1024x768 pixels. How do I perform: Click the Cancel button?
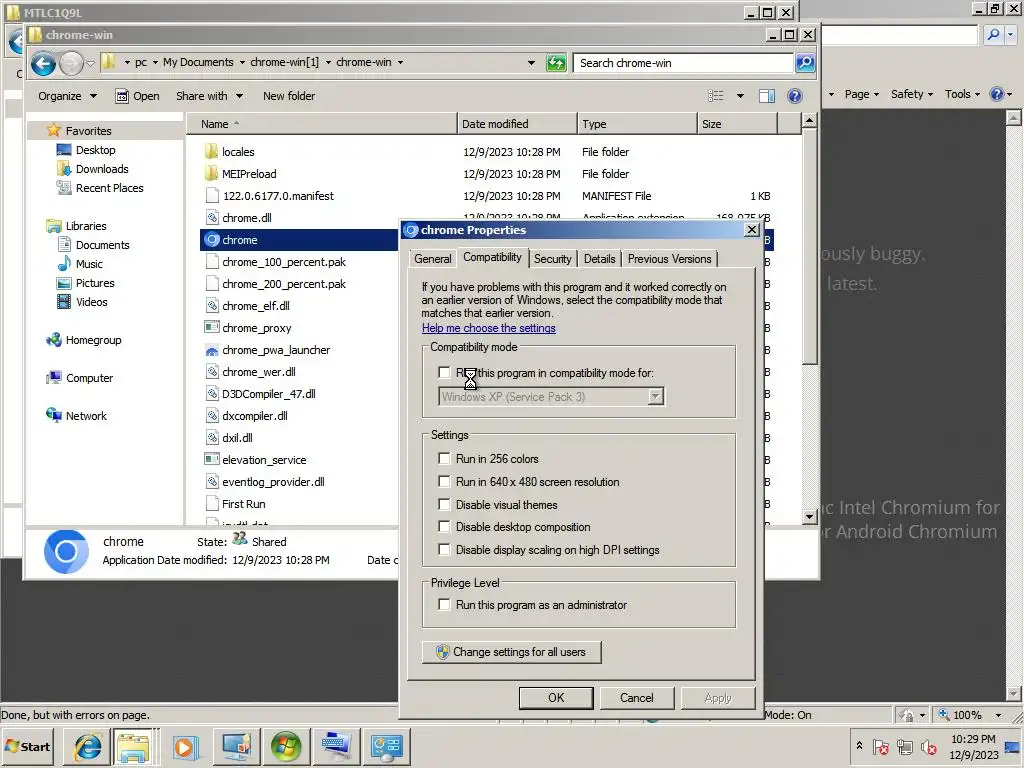636,697
